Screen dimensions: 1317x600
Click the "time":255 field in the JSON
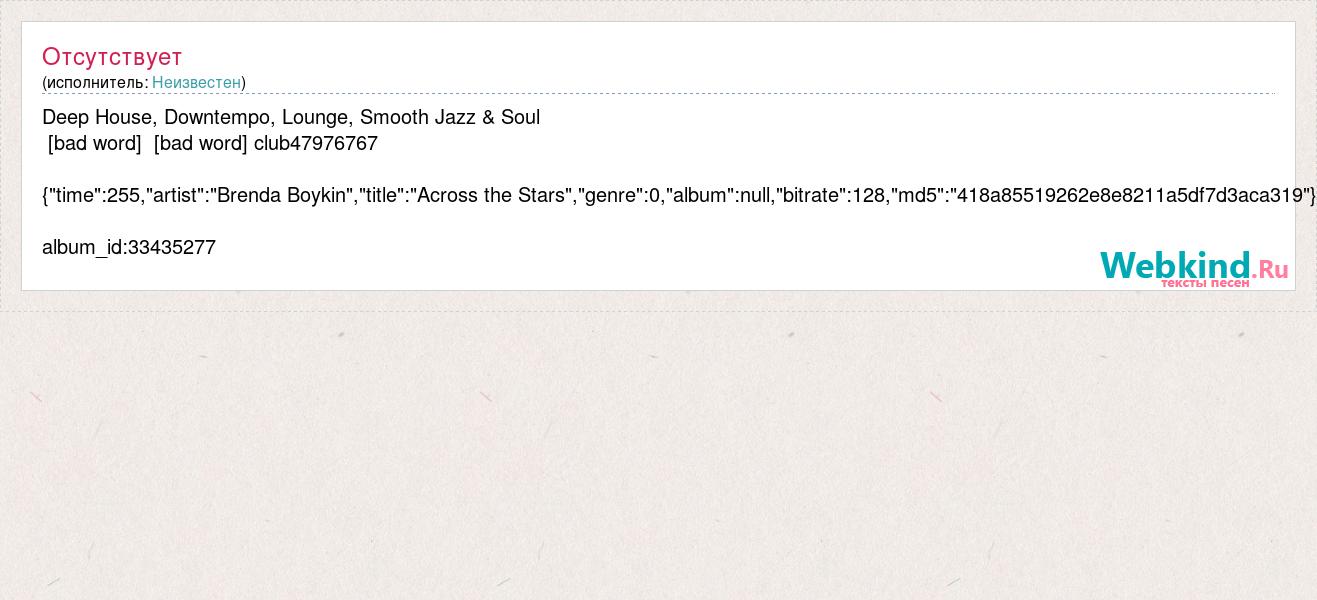pyautogui.click(x=95, y=196)
